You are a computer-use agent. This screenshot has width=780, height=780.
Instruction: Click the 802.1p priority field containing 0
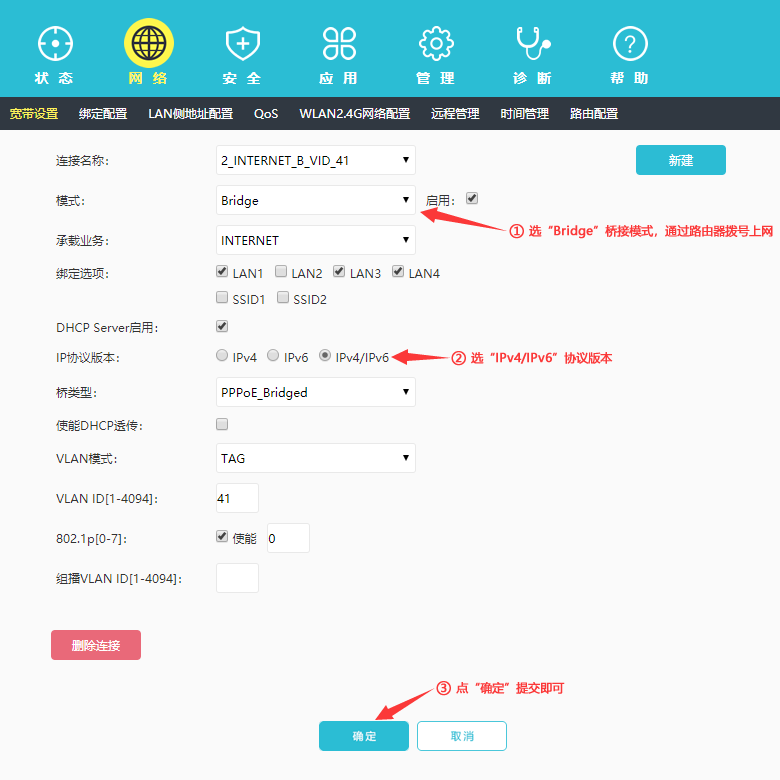point(289,538)
